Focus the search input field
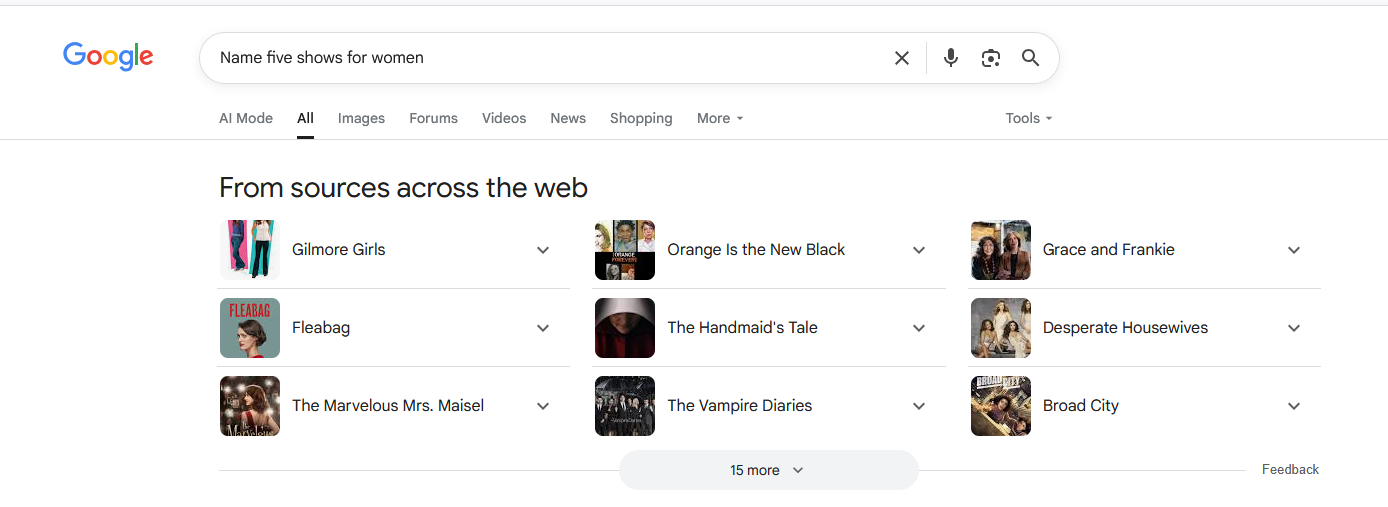Screen dimensions: 1388x507 (x=550, y=58)
